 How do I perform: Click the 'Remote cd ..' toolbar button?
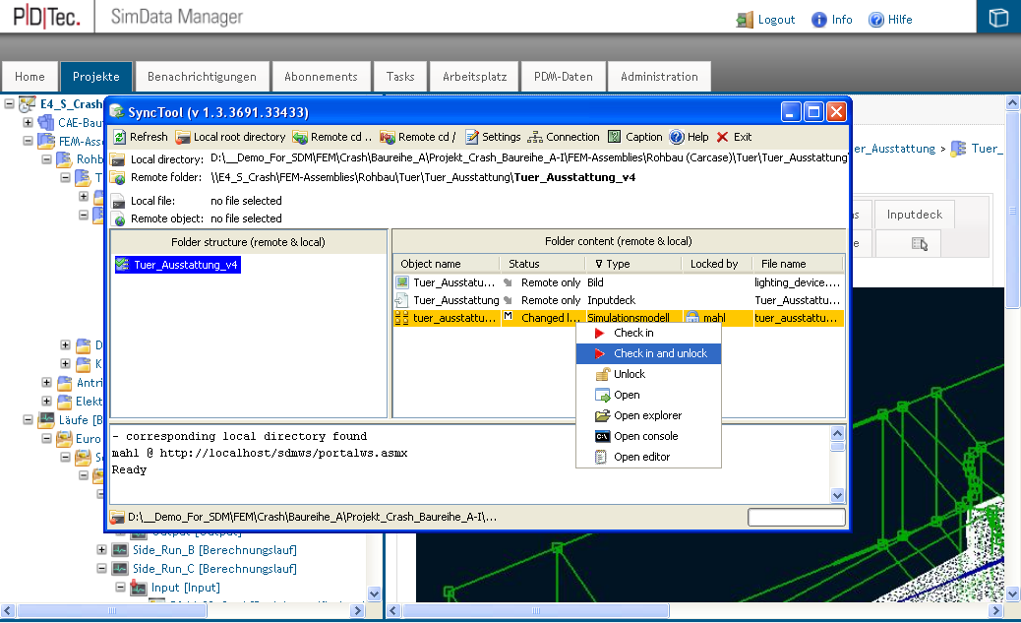[332, 137]
